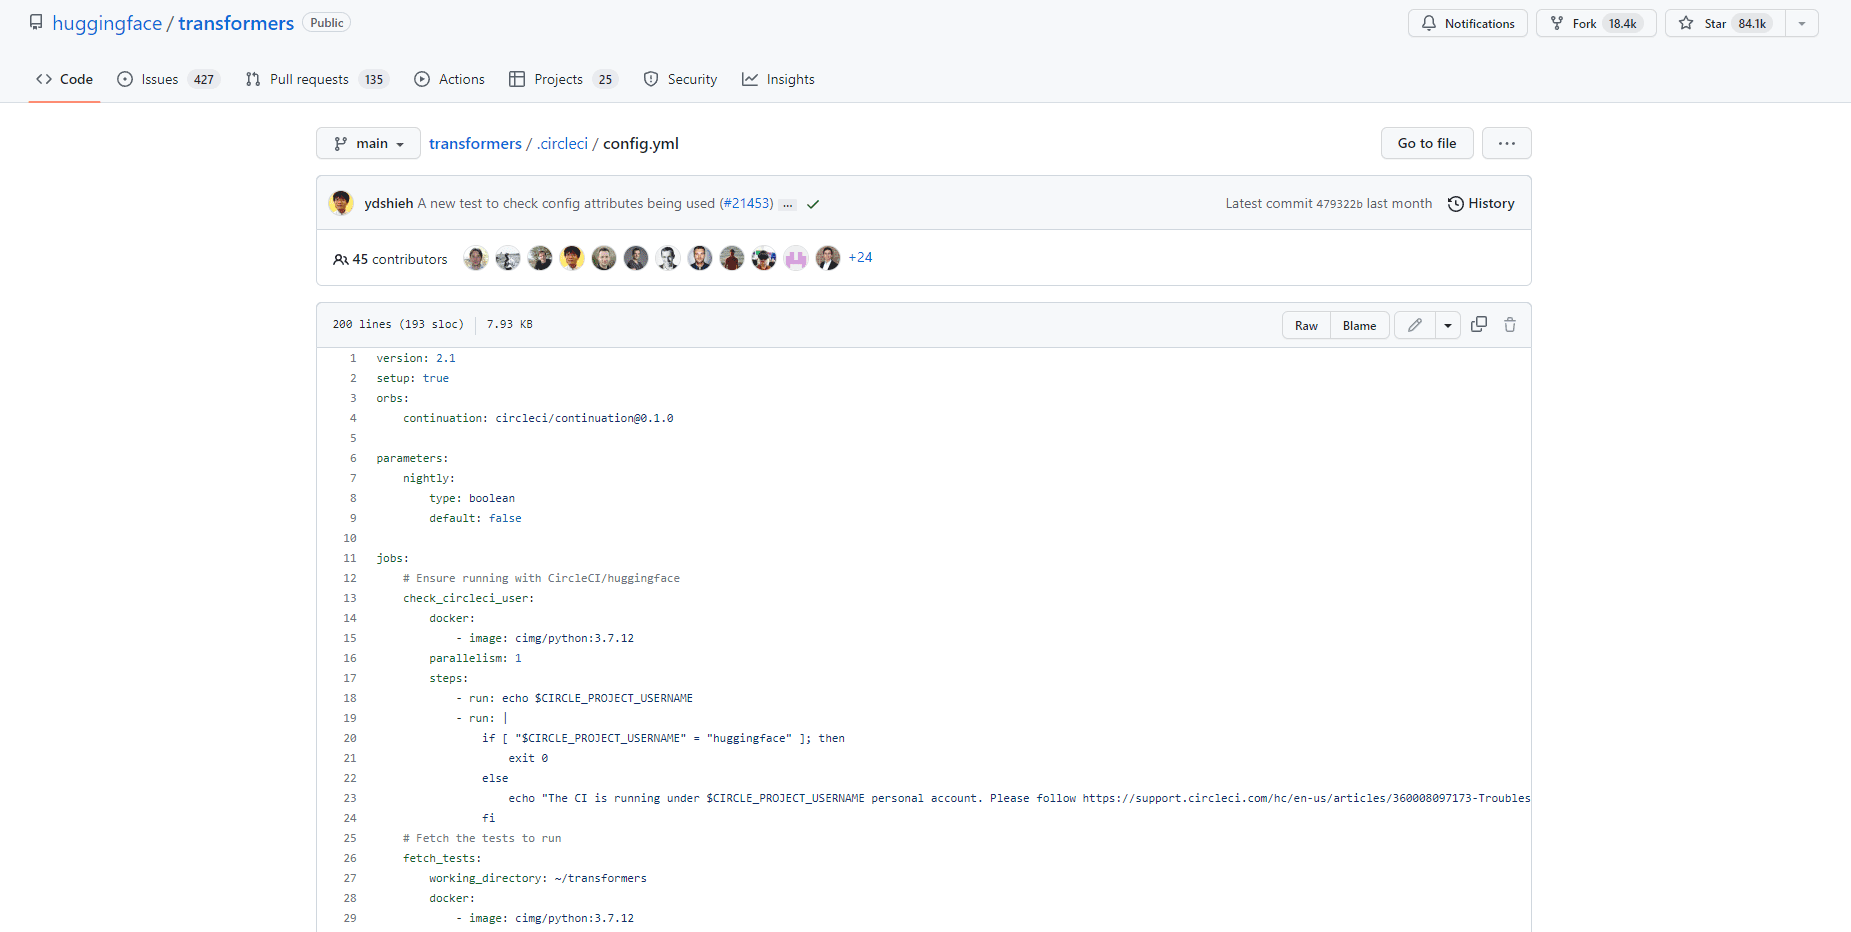The image size is (1851, 932).
Task: Click the Star count 84.1k
Action: point(1752,23)
